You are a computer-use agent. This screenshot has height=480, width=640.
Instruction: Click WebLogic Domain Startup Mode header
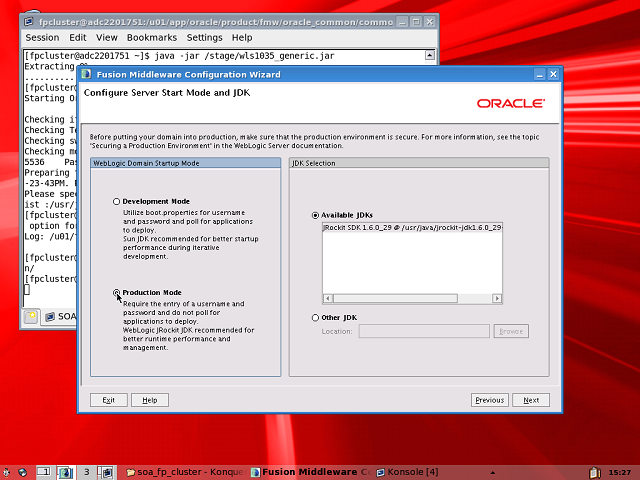click(186, 163)
